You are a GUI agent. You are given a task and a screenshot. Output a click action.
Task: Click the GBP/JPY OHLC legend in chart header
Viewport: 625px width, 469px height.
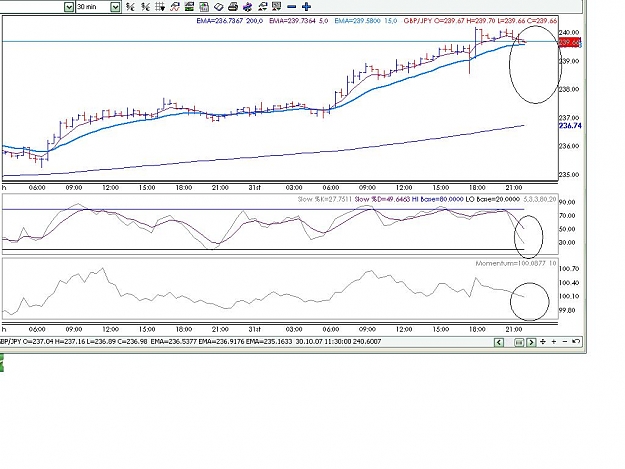pos(480,21)
